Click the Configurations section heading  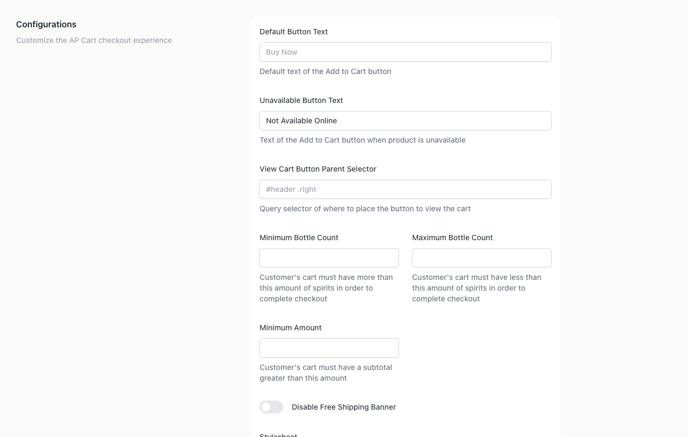click(46, 24)
